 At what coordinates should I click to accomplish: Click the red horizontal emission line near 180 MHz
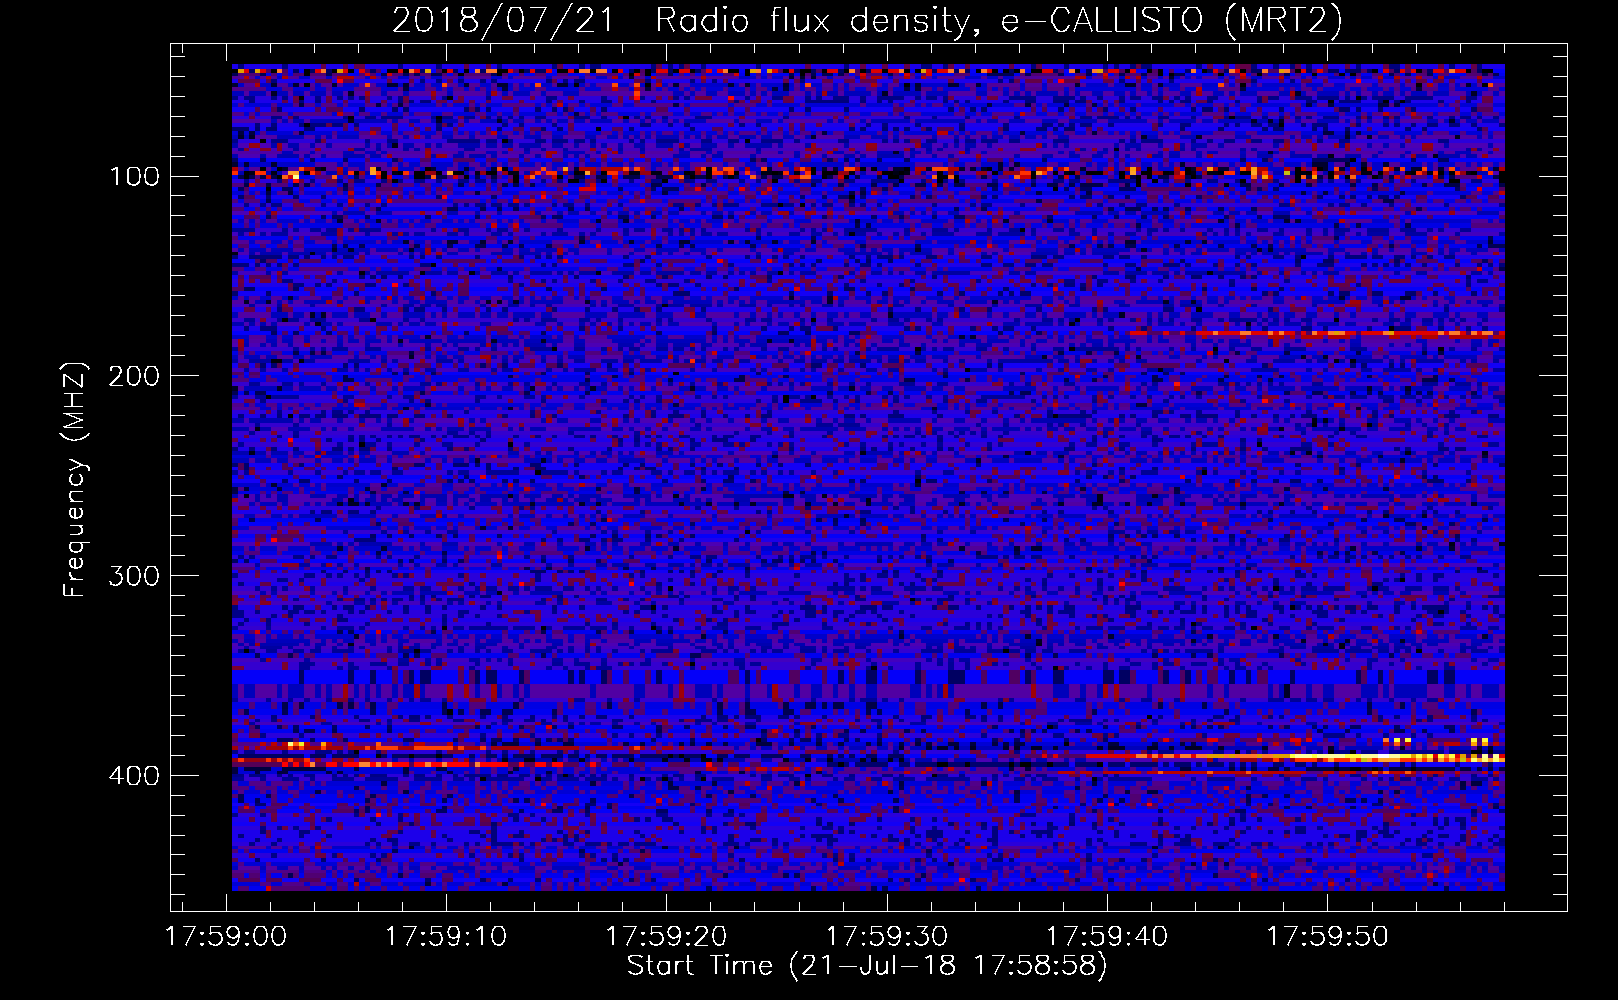click(x=1317, y=333)
